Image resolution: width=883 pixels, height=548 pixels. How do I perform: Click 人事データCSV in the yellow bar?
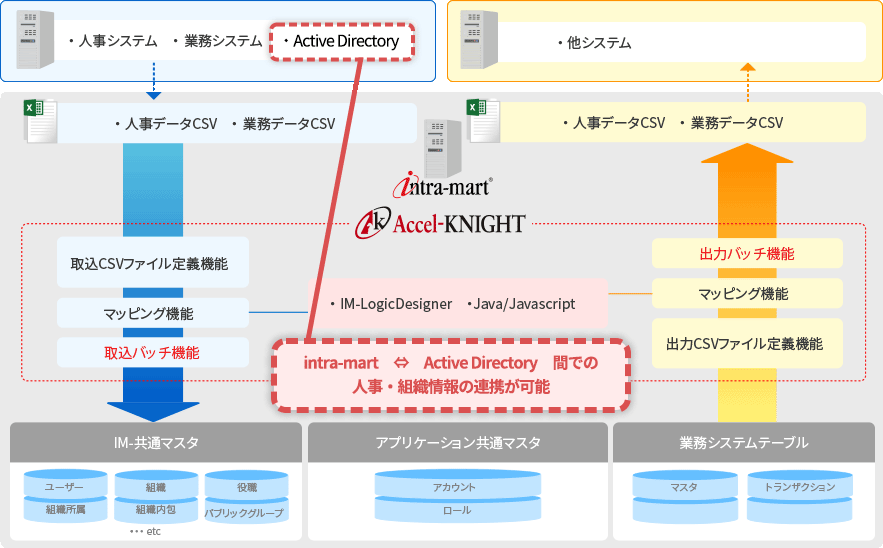point(619,122)
